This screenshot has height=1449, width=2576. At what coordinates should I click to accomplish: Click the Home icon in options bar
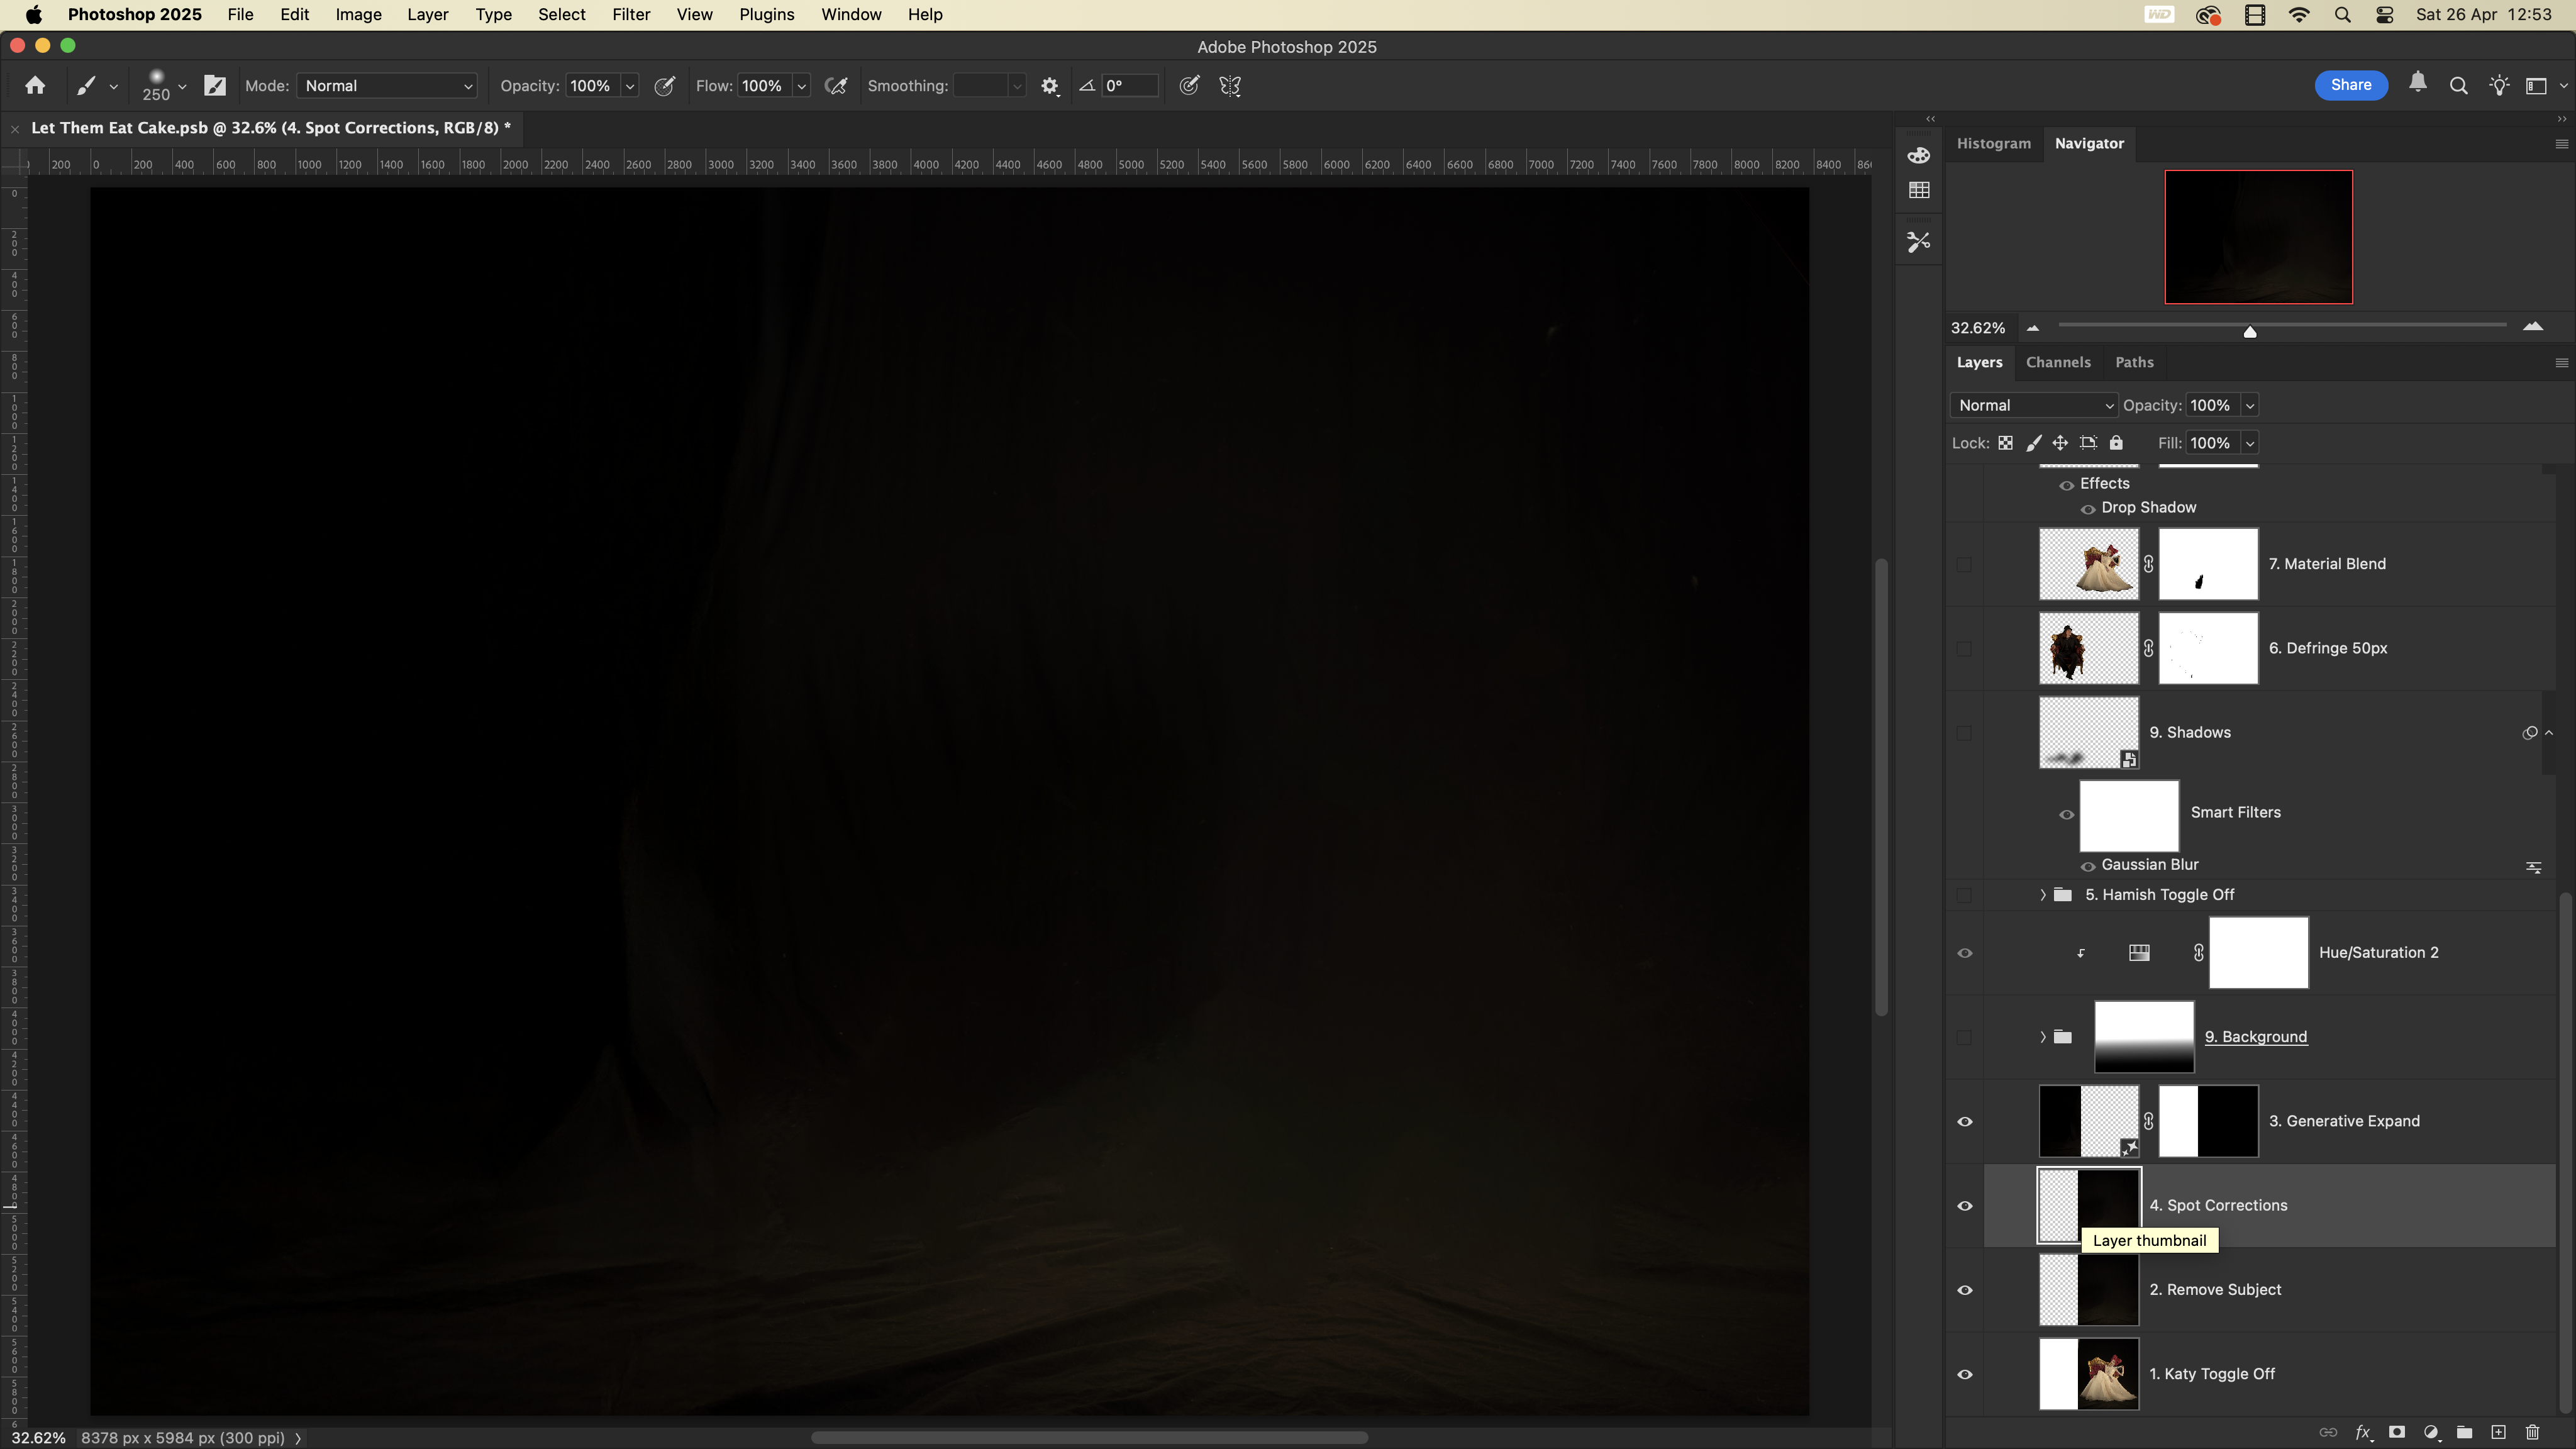(x=35, y=86)
